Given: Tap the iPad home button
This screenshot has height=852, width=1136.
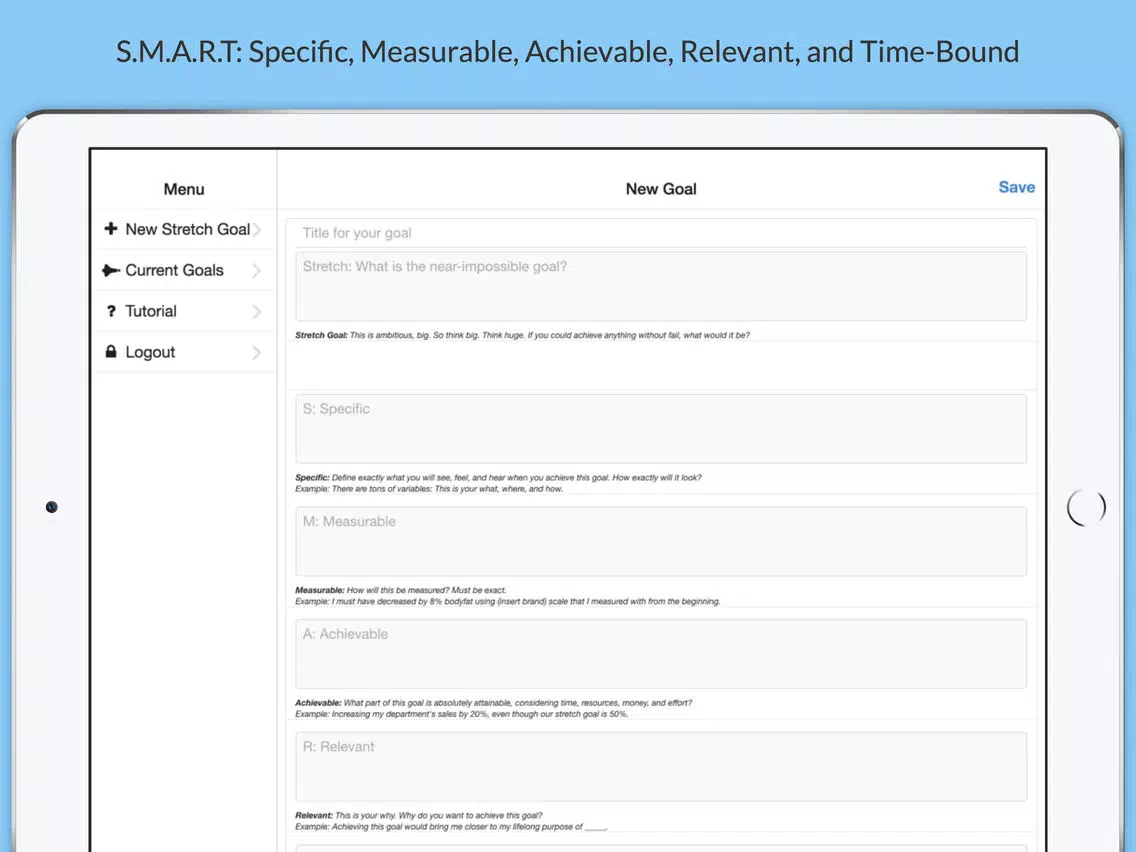Looking at the screenshot, I should (x=1086, y=507).
